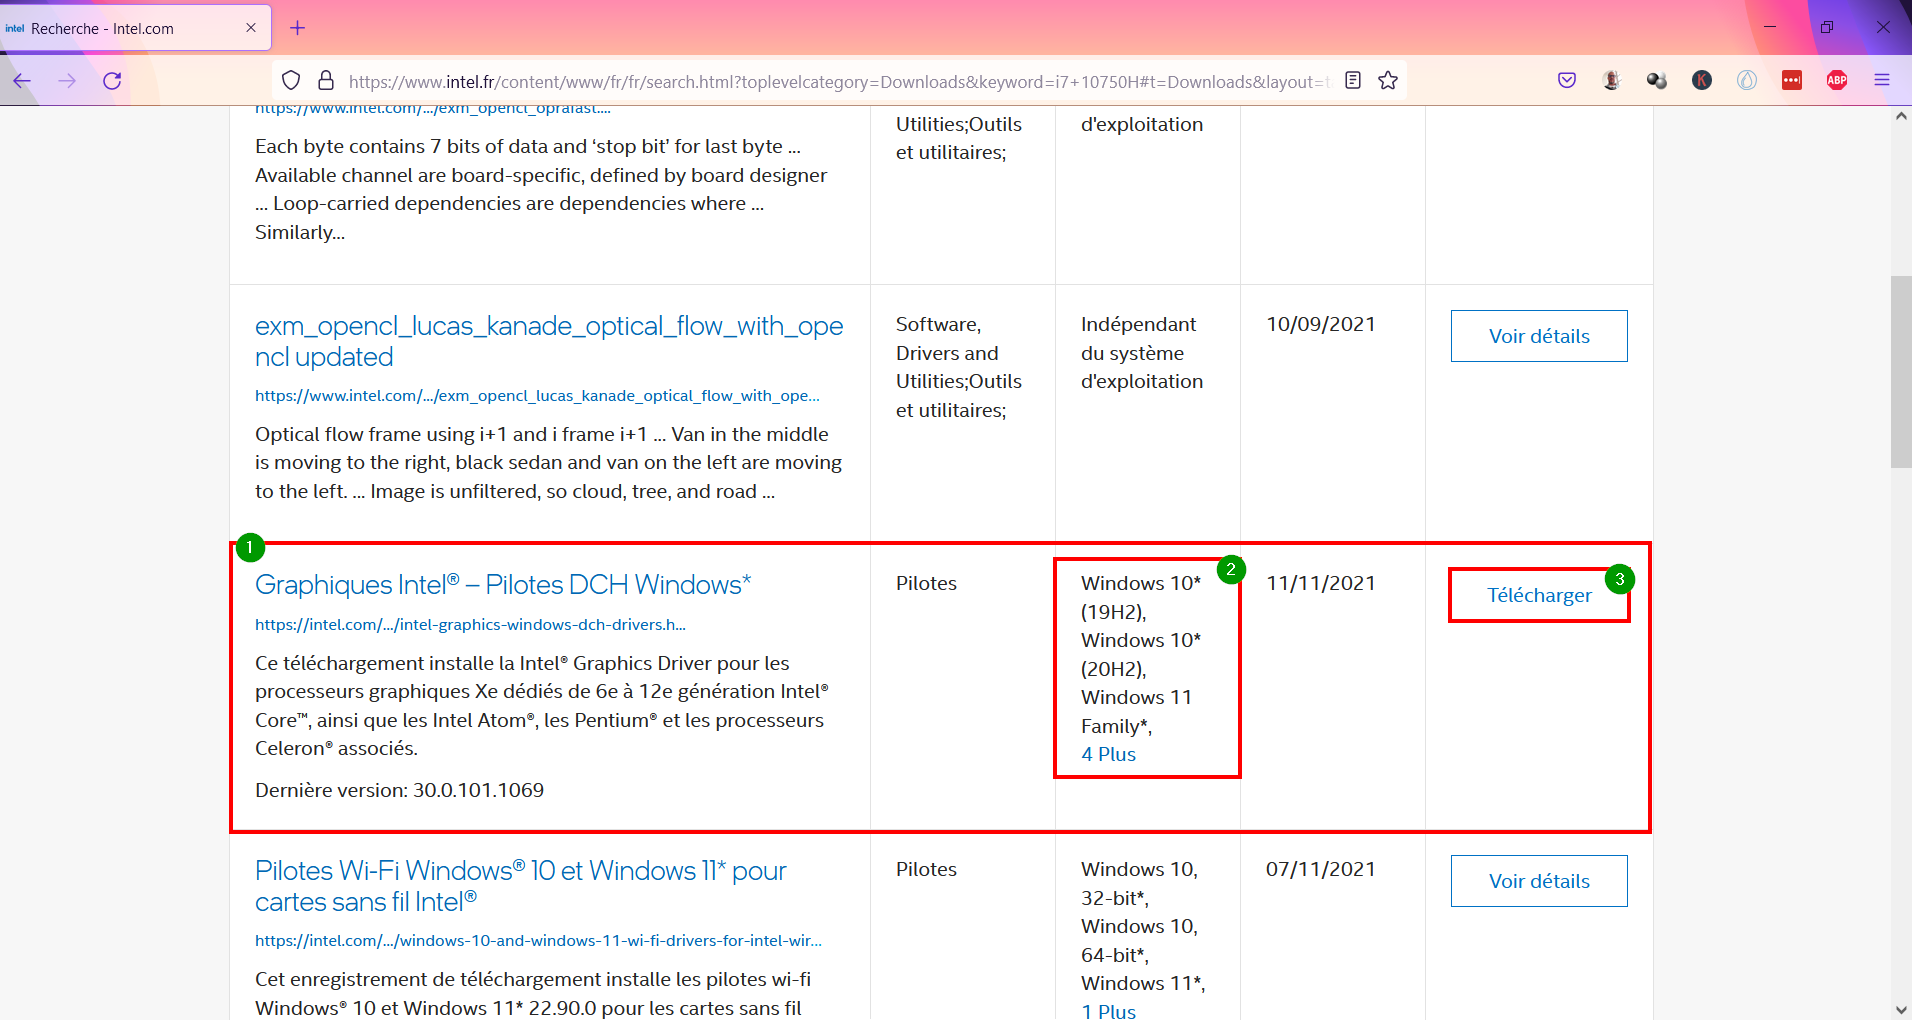
Task: Open intel-graphics-windows-dch-drivers URL link
Action: tap(470, 625)
